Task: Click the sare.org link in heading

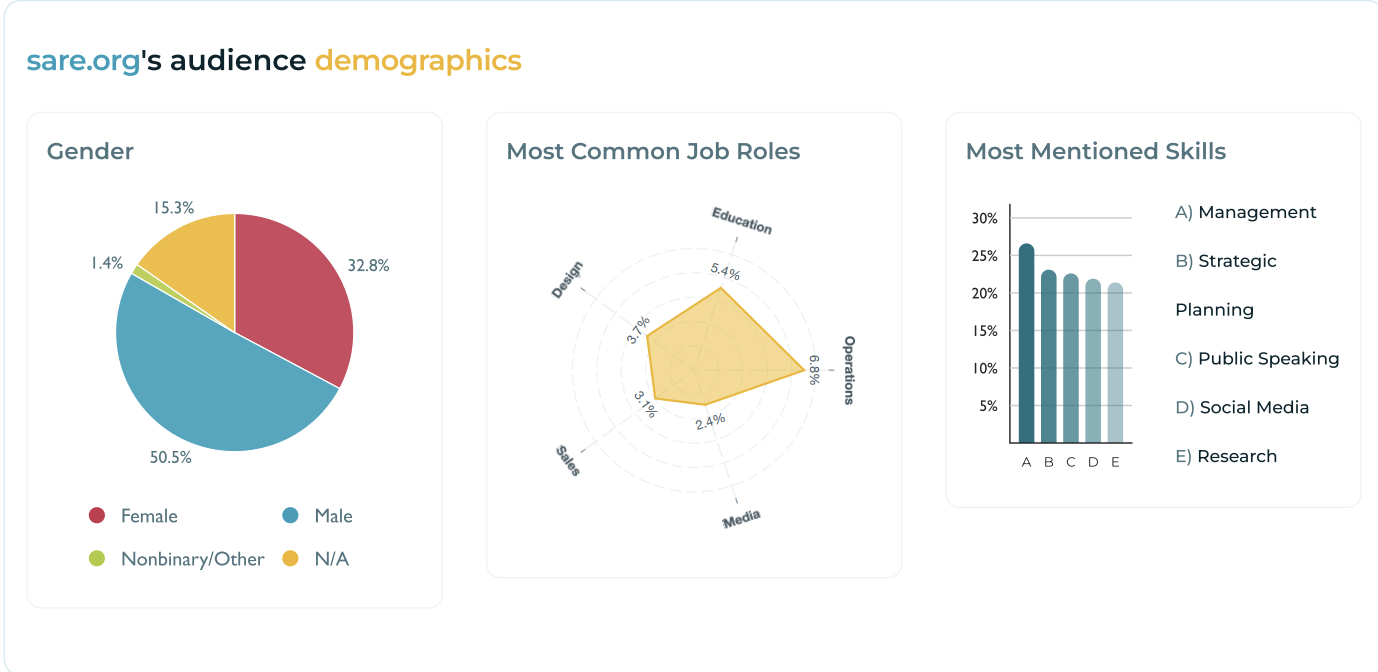Action: (83, 61)
